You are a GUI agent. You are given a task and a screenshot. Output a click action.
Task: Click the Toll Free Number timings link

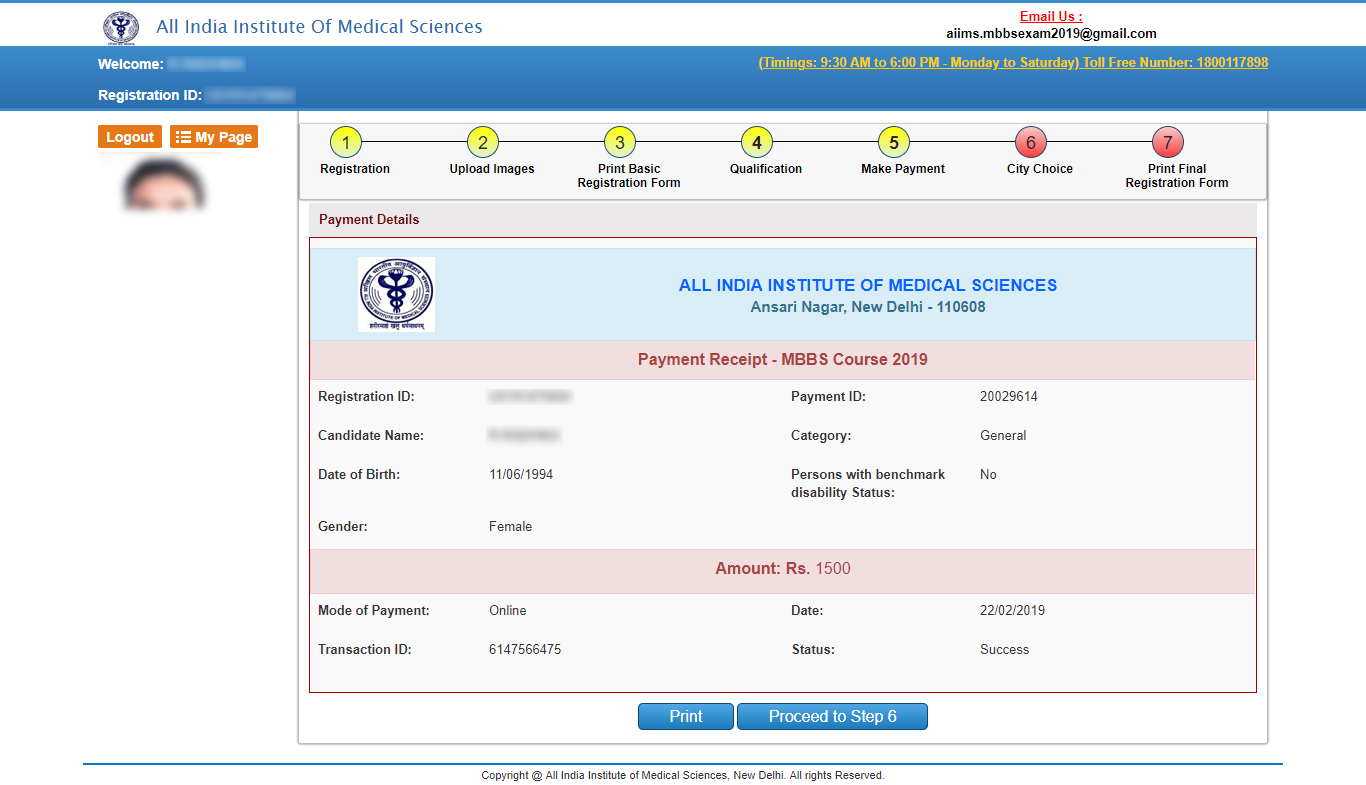click(1013, 63)
